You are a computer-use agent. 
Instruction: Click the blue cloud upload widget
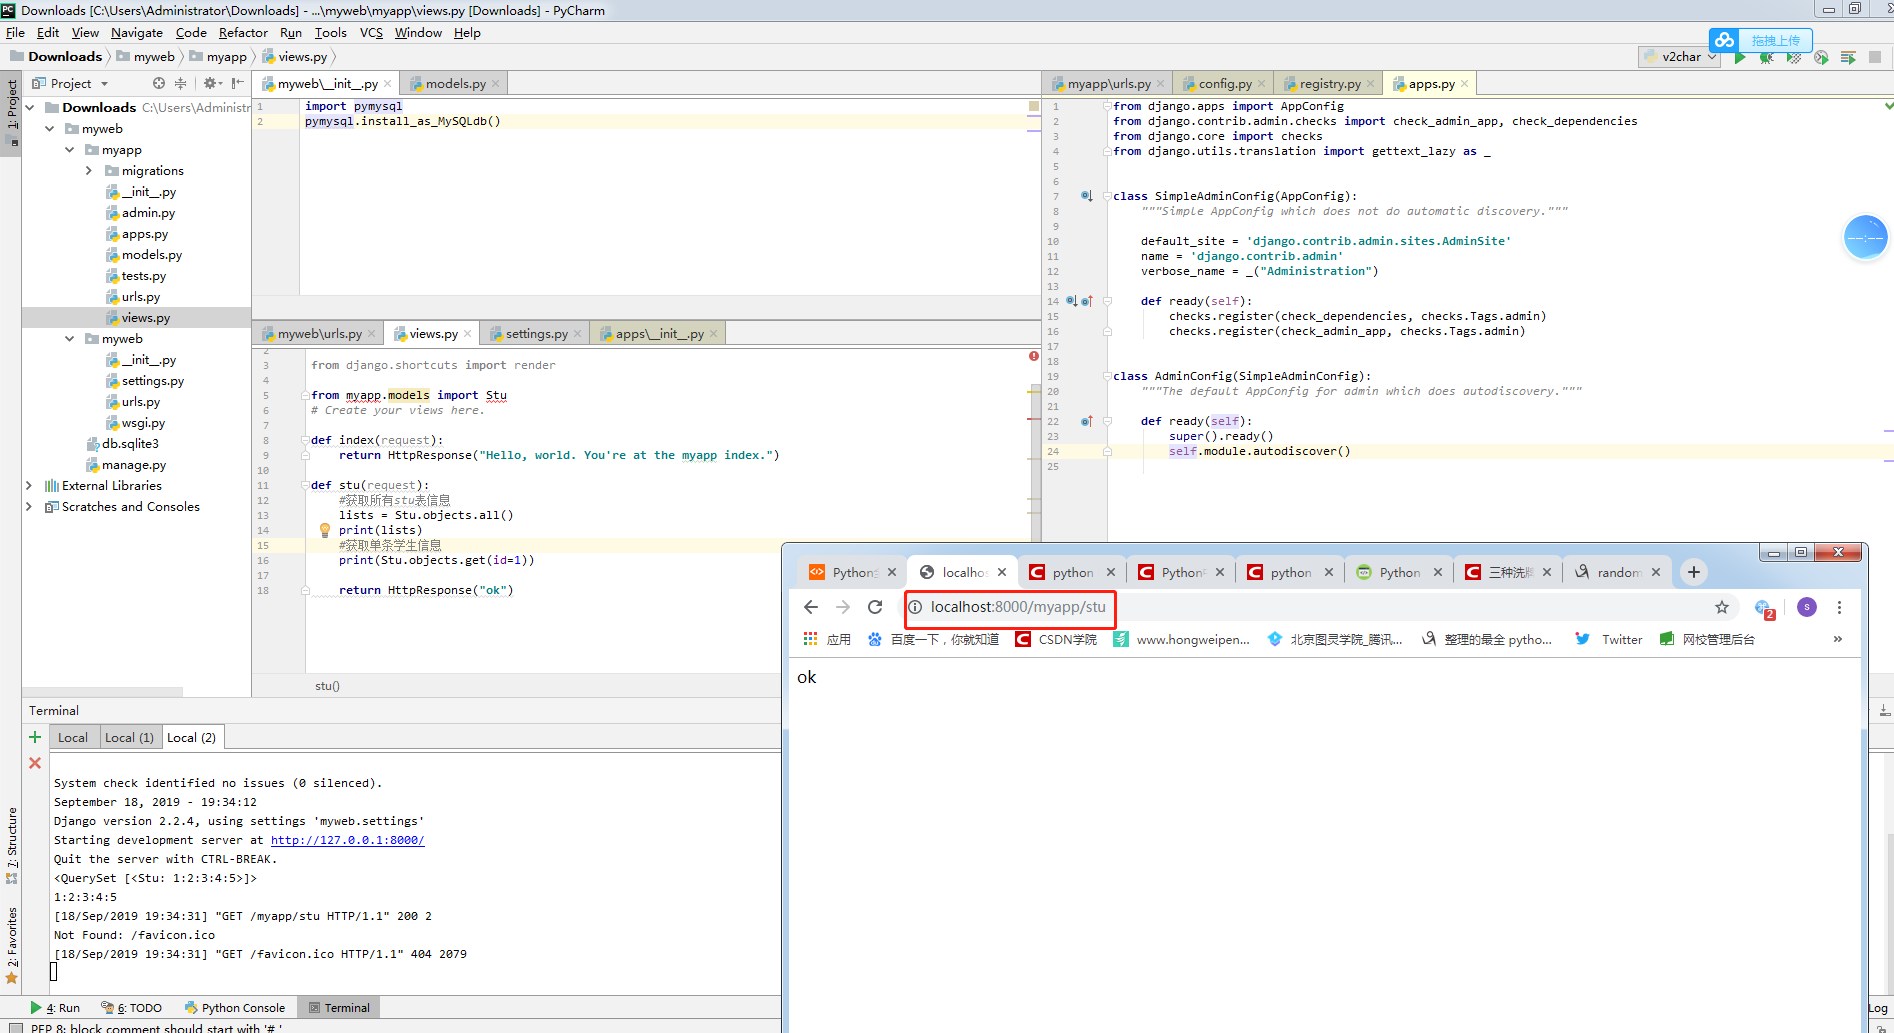[x=1760, y=40]
